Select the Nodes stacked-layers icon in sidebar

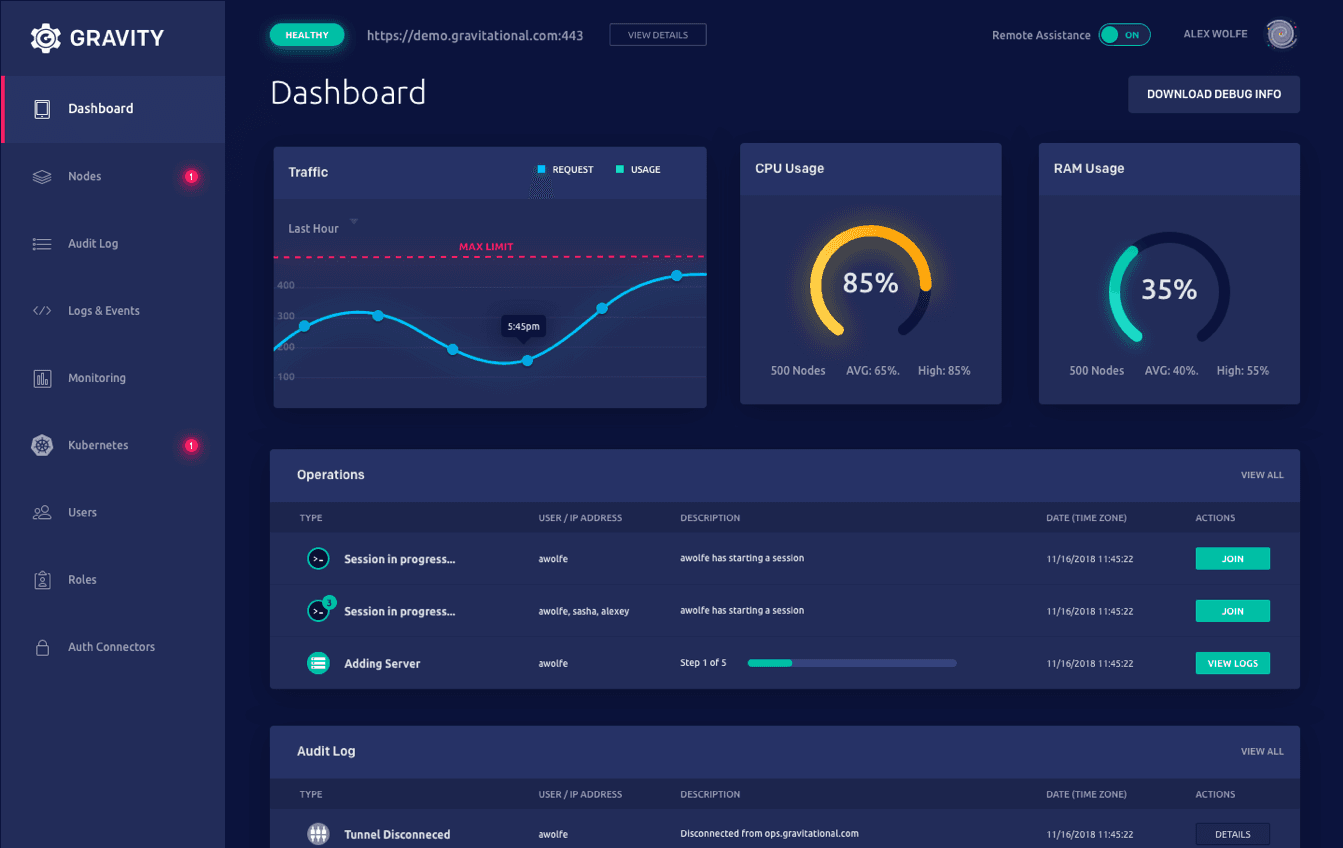41,176
